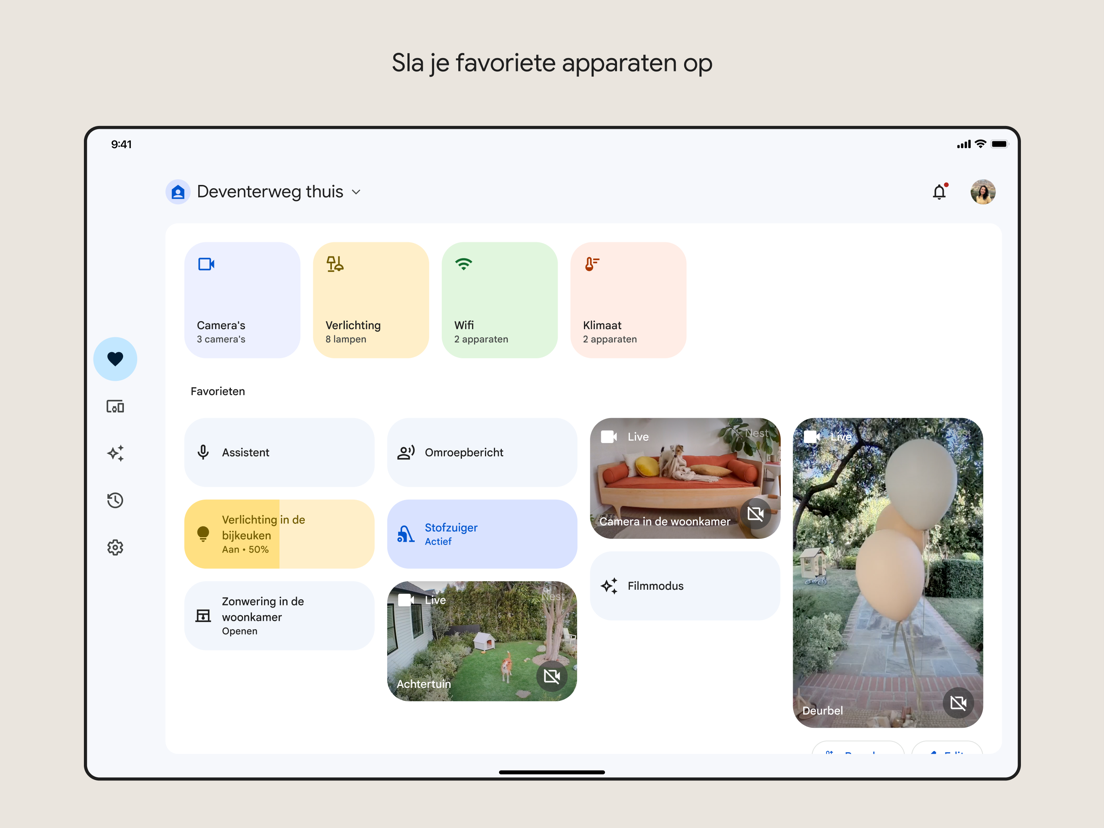
Task: Tap the Omroepbericht favorite tile
Action: tap(482, 453)
